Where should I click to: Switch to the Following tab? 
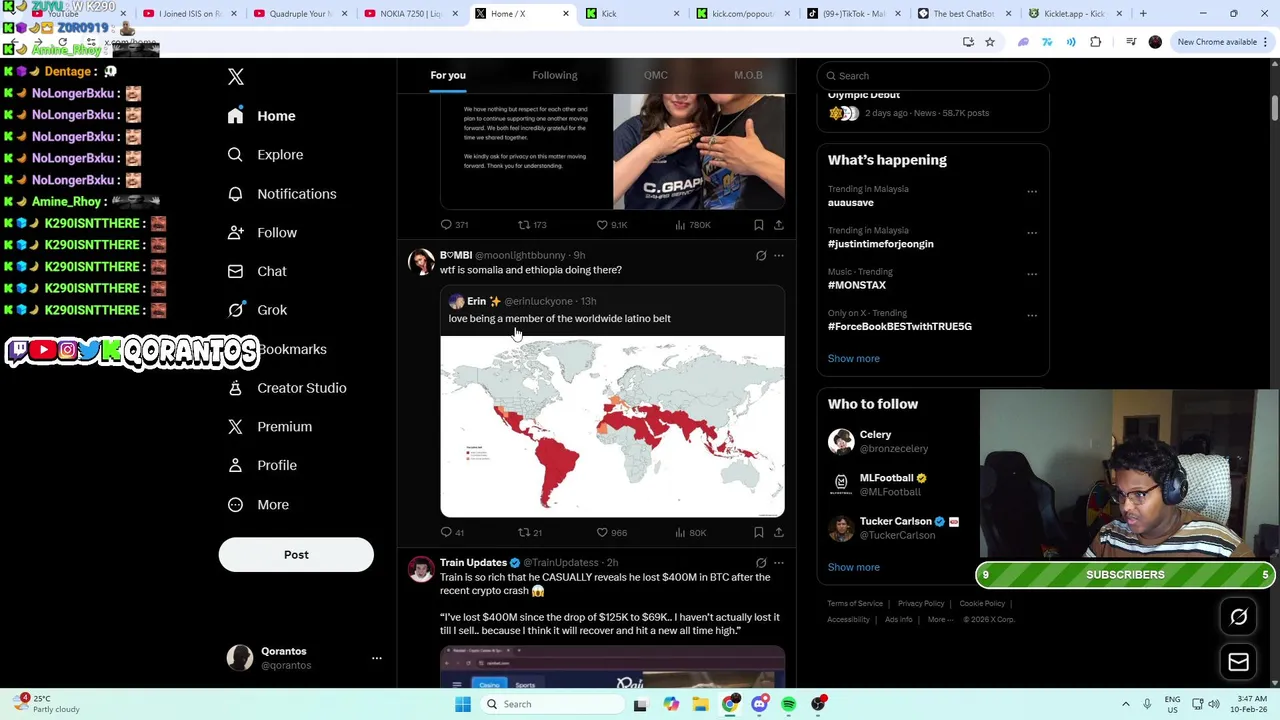(x=554, y=75)
